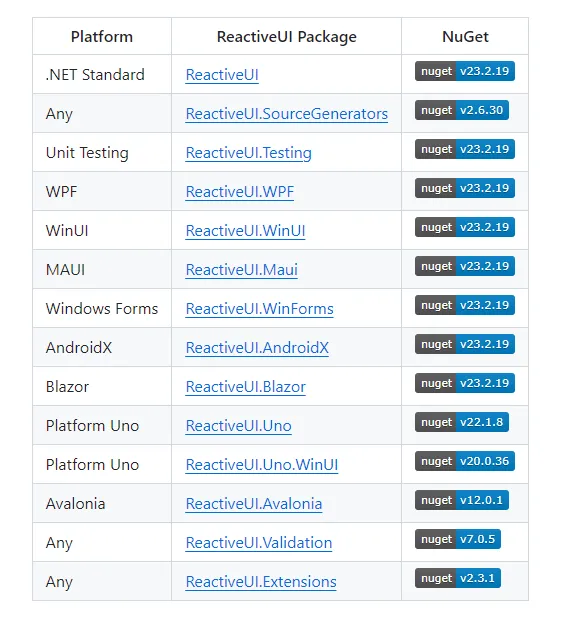The height and width of the screenshot is (617, 567).
Task: Click the nuget v12.0.1 badge
Action: click(462, 500)
